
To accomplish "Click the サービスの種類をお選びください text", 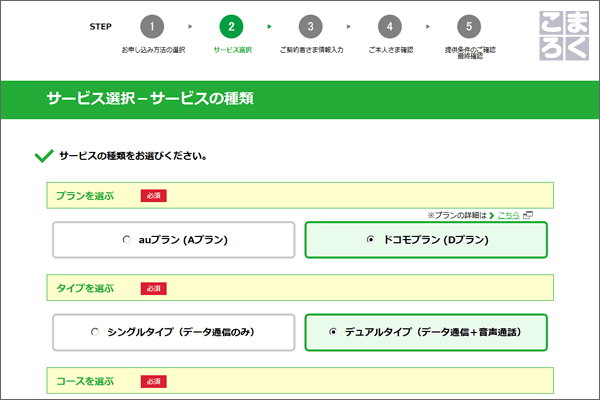I will (133, 156).
